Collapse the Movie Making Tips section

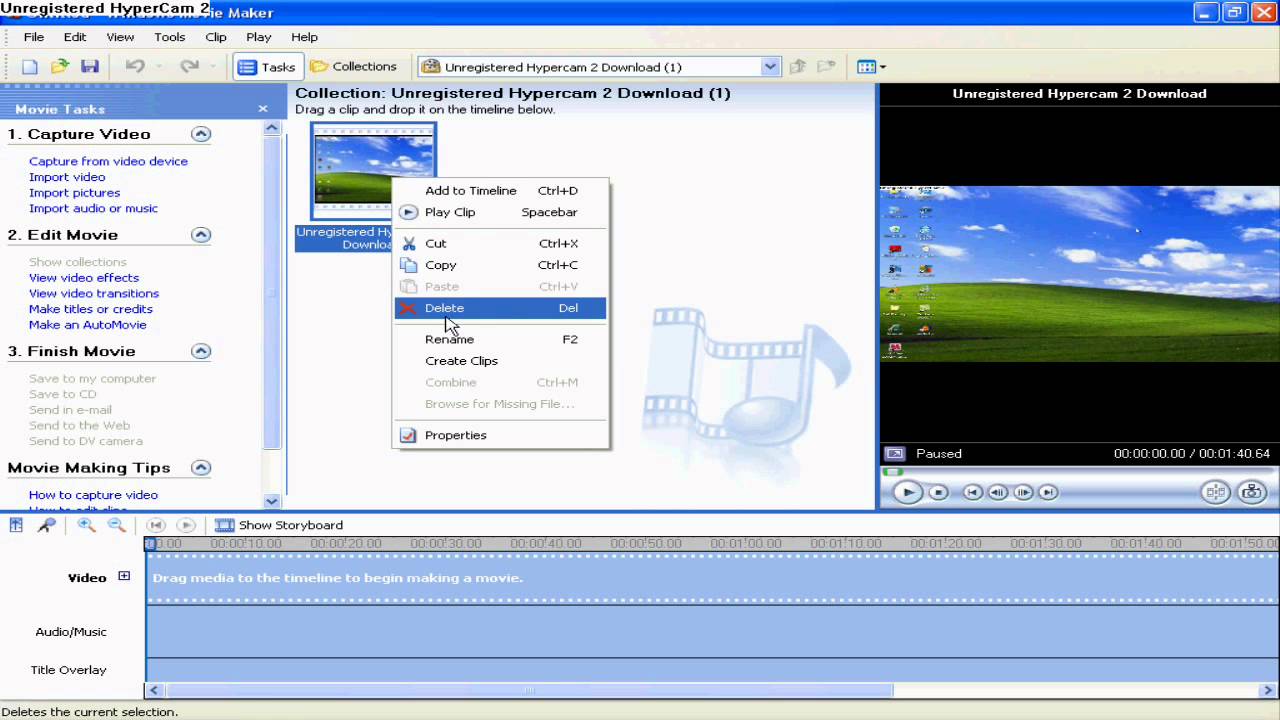(201, 468)
